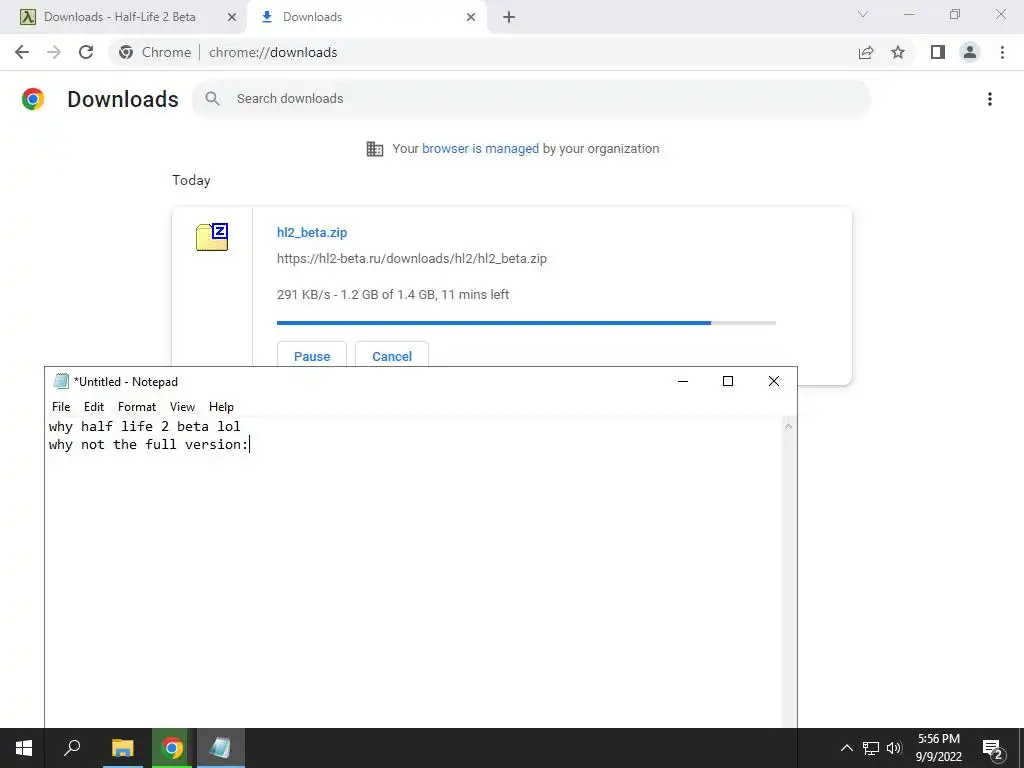Click the hl2-beta.ru download source URL
This screenshot has width=1024, height=768.
(411, 259)
